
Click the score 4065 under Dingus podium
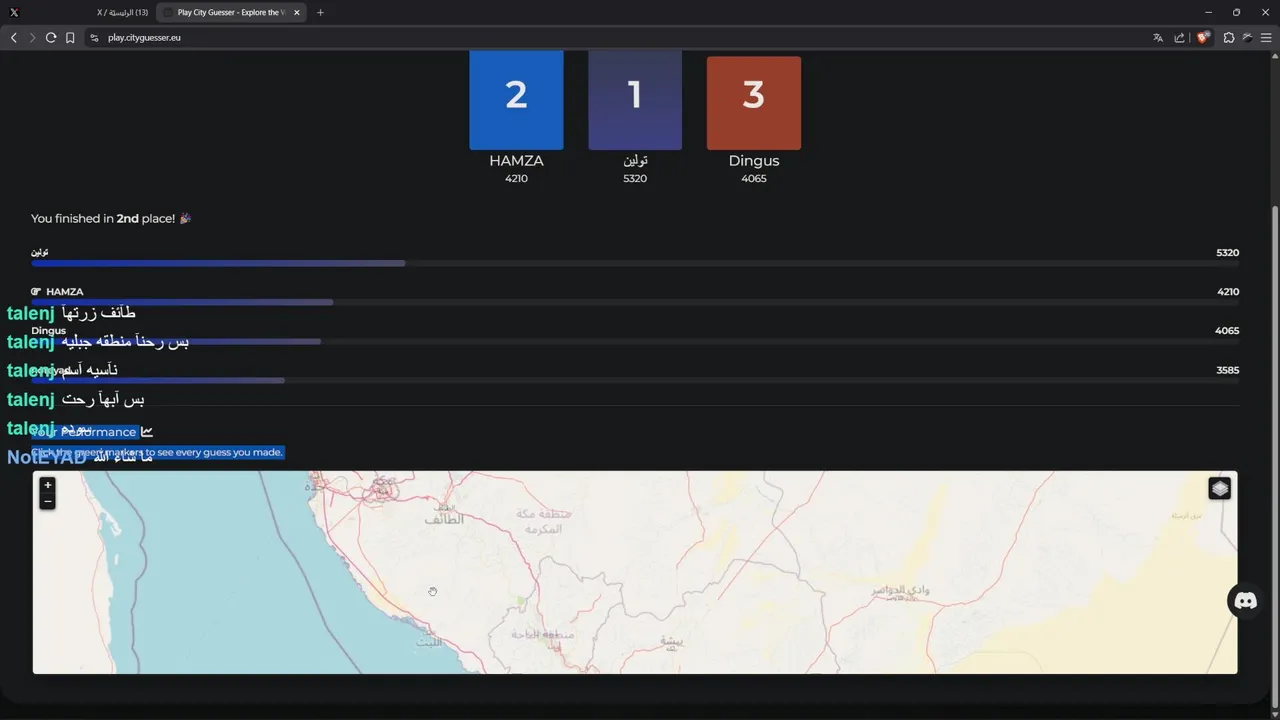tap(754, 179)
